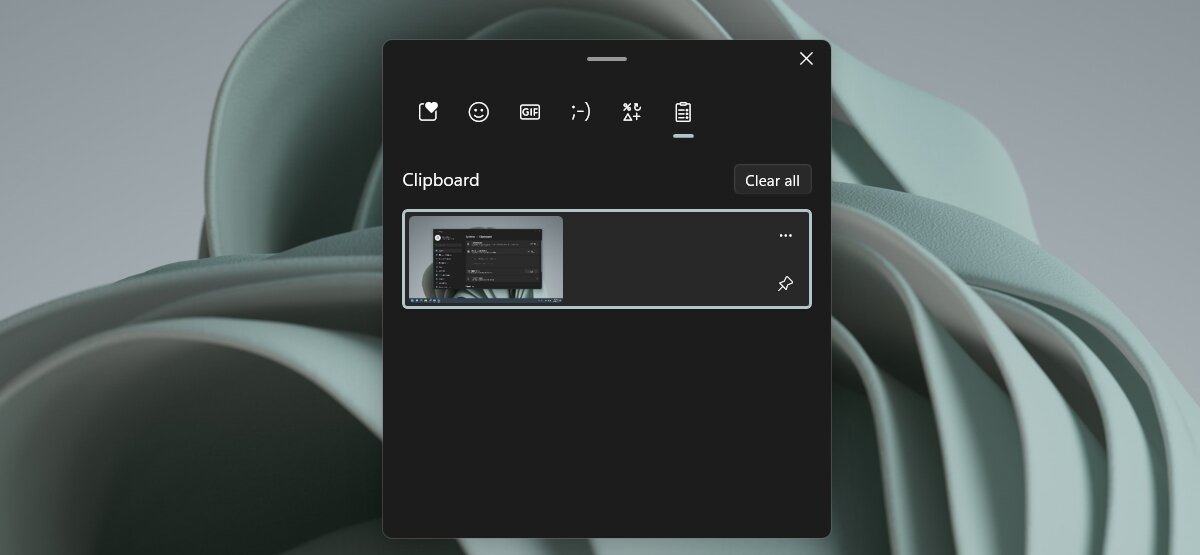Click the Clear all button
The height and width of the screenshot is (555, 1200).
[772, 180]
